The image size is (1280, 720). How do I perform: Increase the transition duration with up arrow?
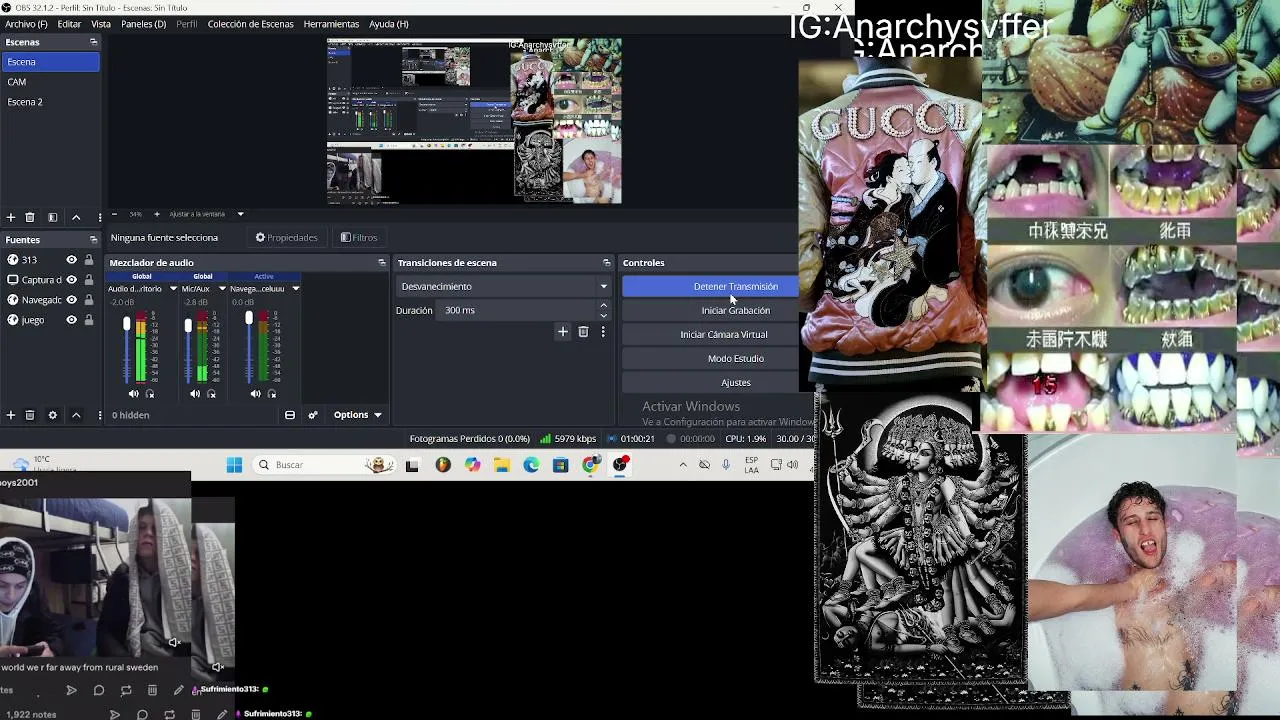[603, 305]
